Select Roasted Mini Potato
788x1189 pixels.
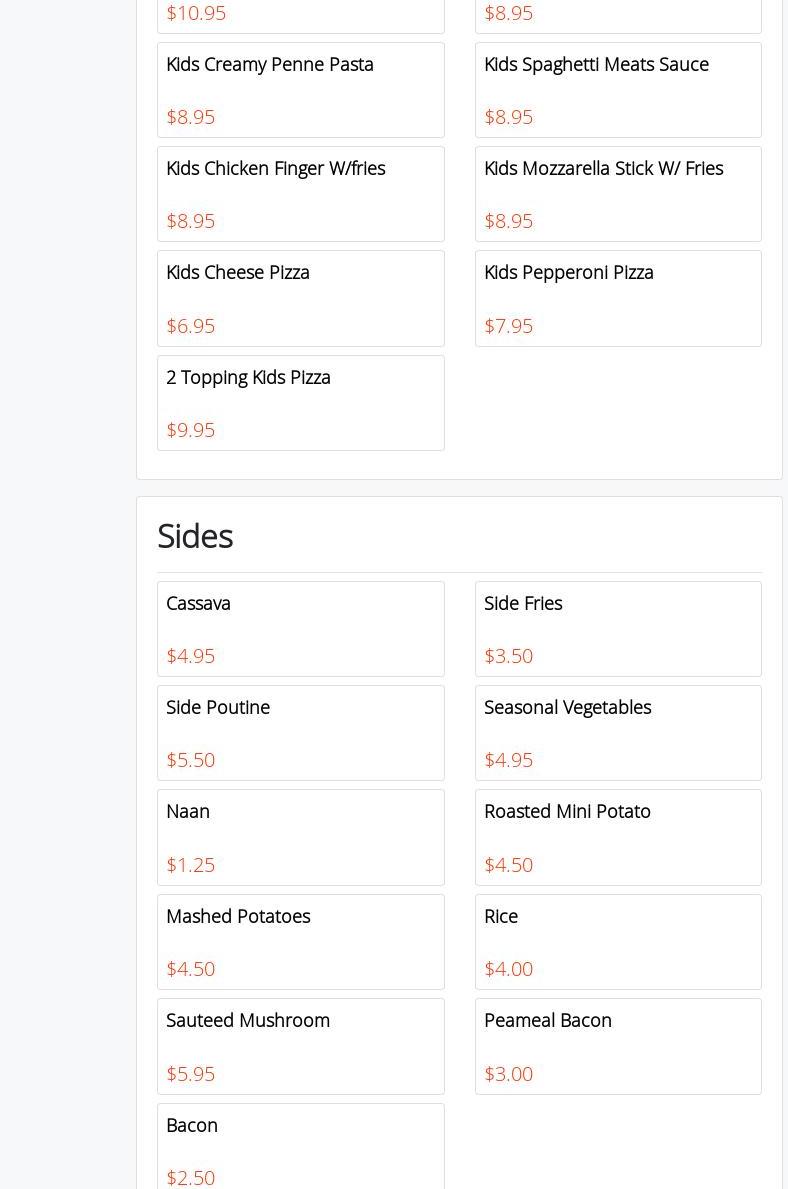tap(617, 837)
